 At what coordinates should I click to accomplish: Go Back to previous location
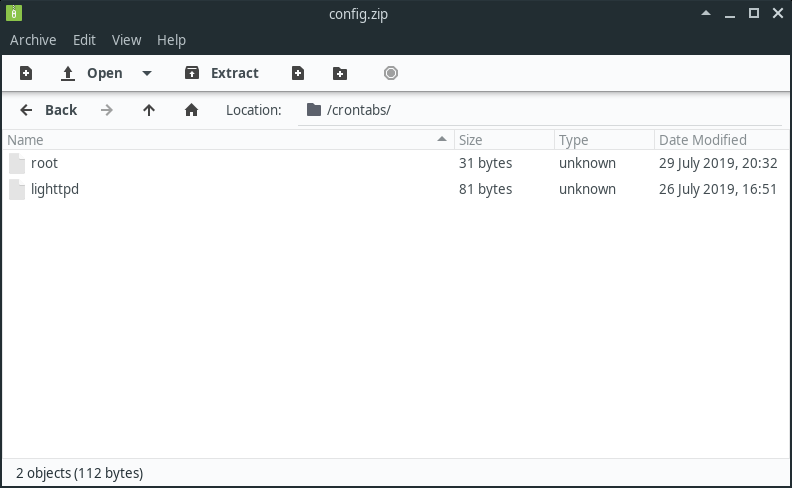48,110
